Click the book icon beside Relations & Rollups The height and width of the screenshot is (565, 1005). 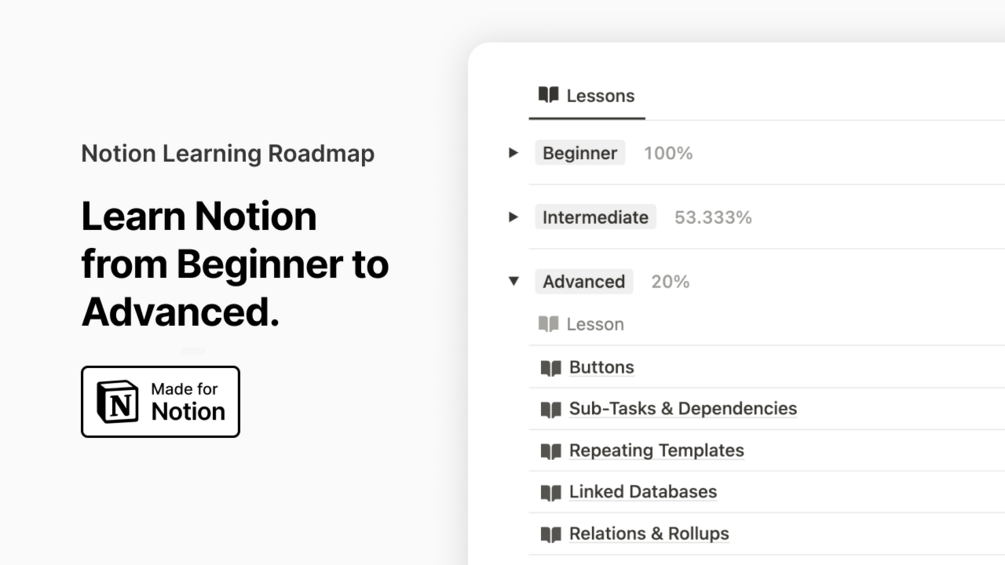point(550,534)
